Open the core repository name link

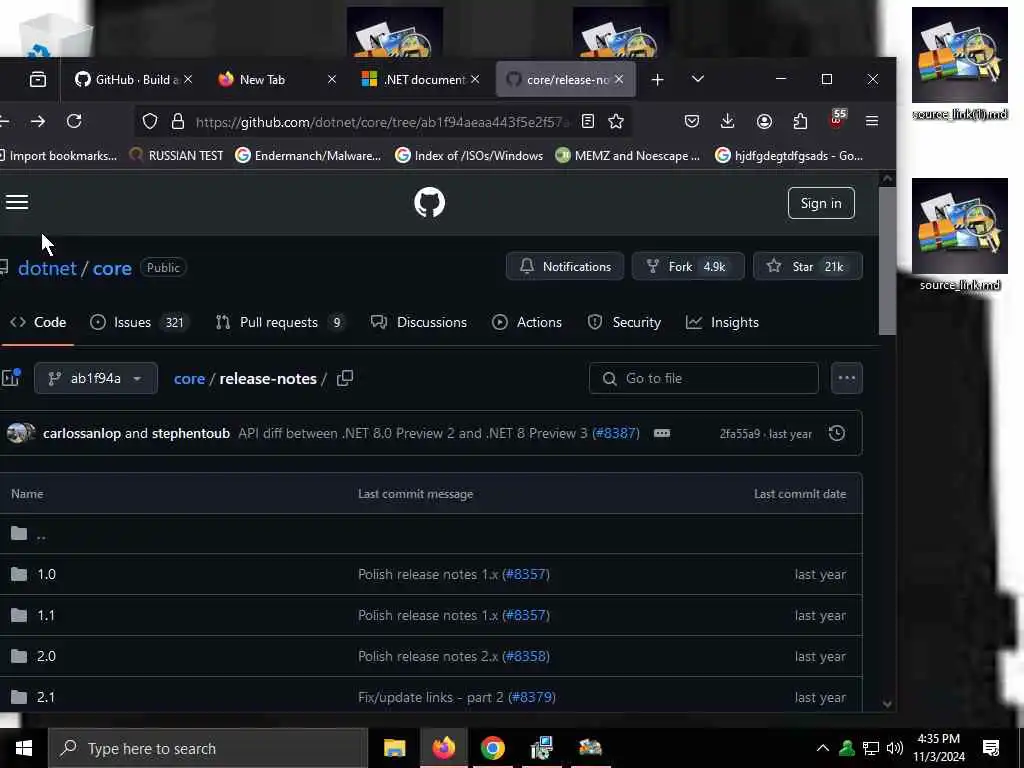coord(112,268)
